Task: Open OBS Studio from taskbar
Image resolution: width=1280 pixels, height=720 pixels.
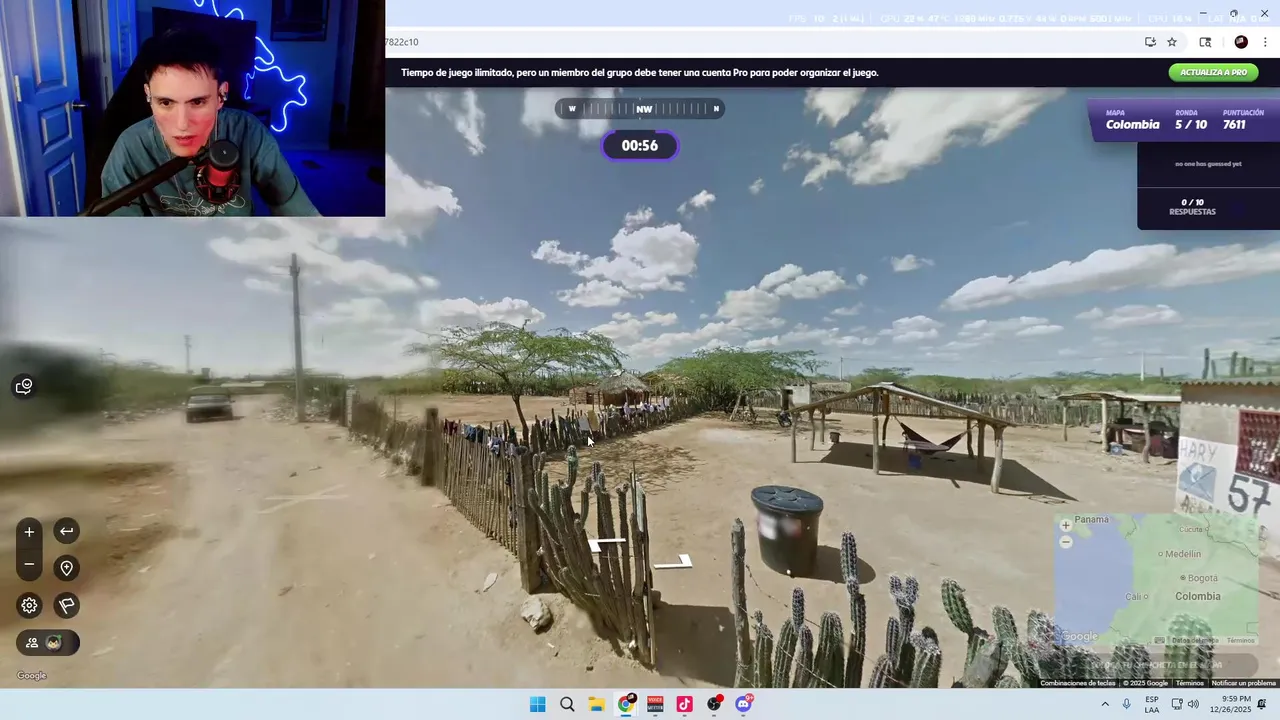Action: click(x=714, y=704)
